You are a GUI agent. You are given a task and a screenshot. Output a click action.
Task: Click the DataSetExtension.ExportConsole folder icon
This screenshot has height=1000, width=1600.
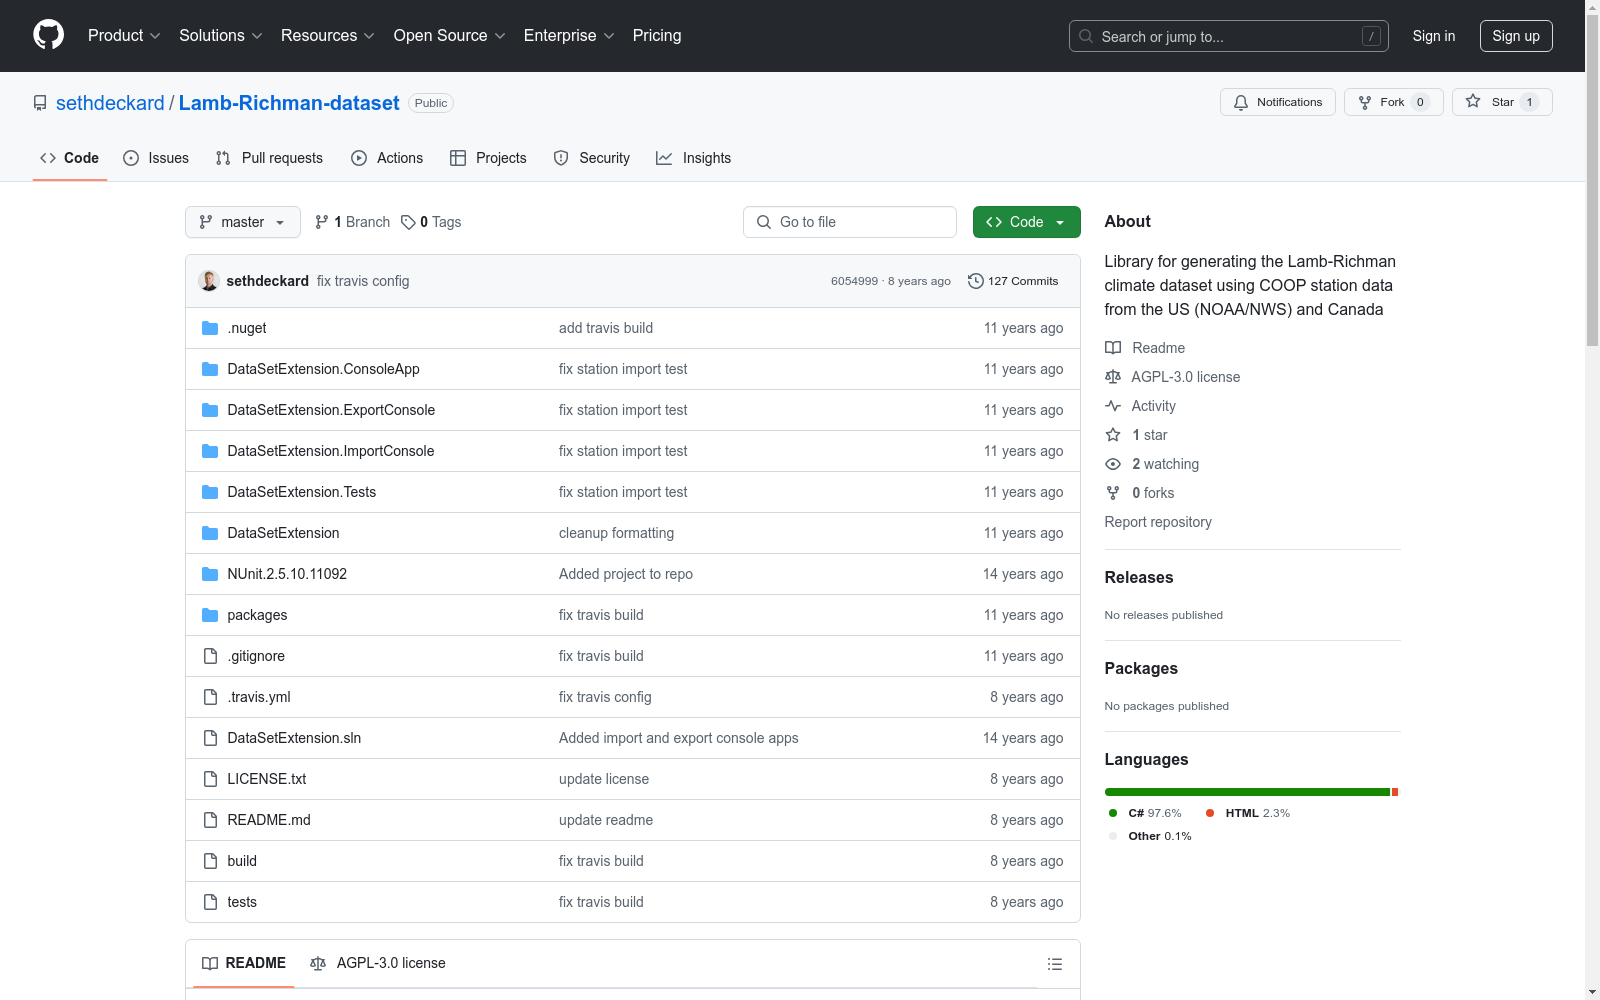[210, 410]
